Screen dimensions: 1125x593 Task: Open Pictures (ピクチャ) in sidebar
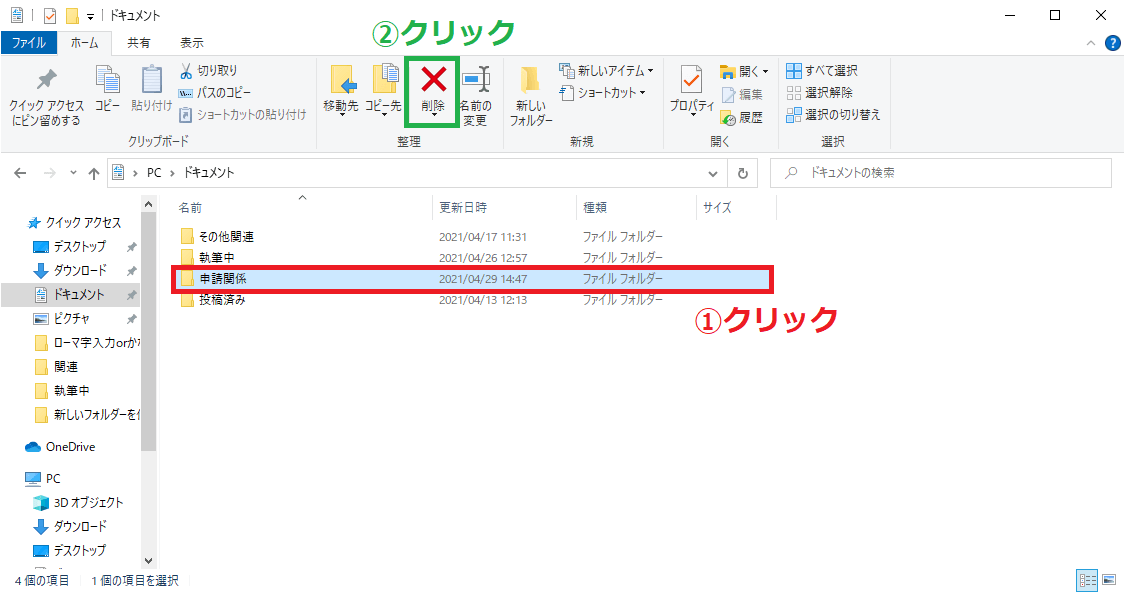point(62,318)
